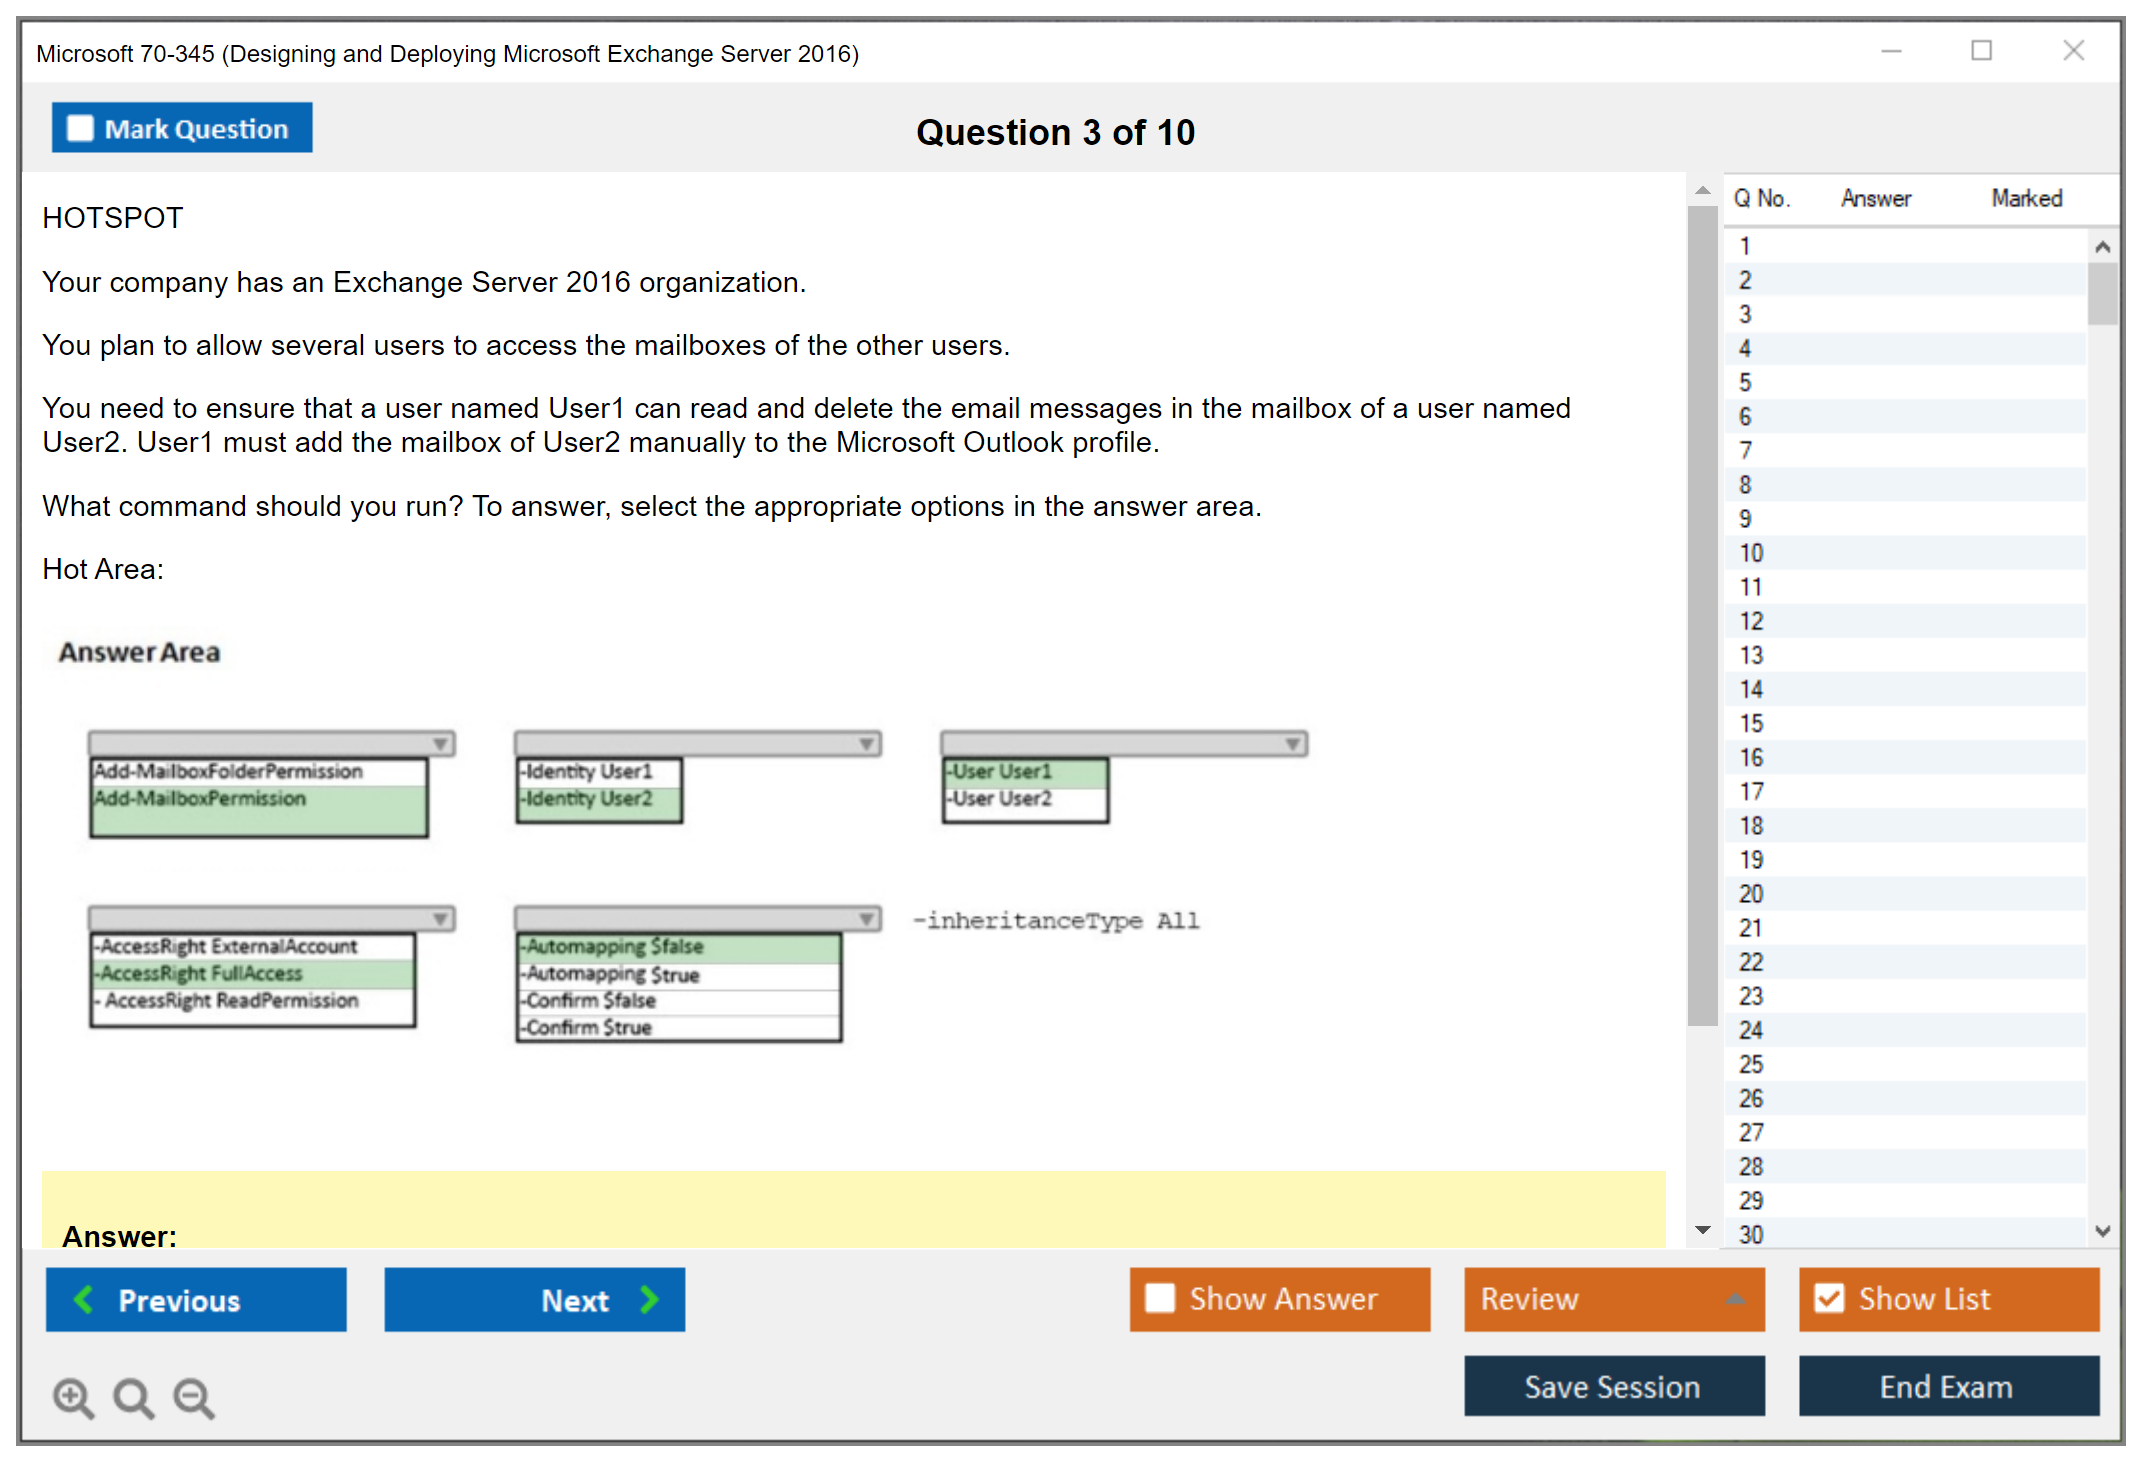Click the zoom out magnifier icon
The image size is (2150, 1470).
pyautogui.click(x=193, y=1398)
